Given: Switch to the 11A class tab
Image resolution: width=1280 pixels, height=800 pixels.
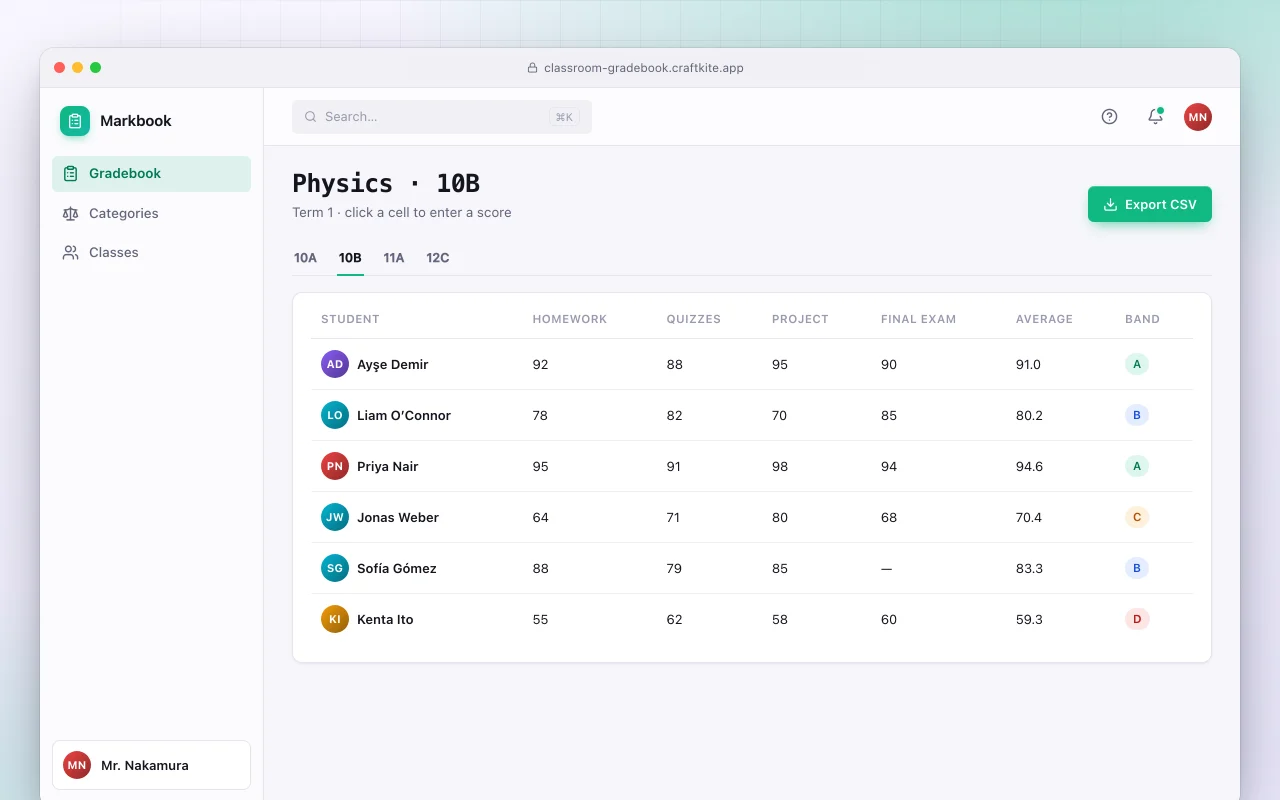Looking at the screenshot, I should (x=394, y=258).
